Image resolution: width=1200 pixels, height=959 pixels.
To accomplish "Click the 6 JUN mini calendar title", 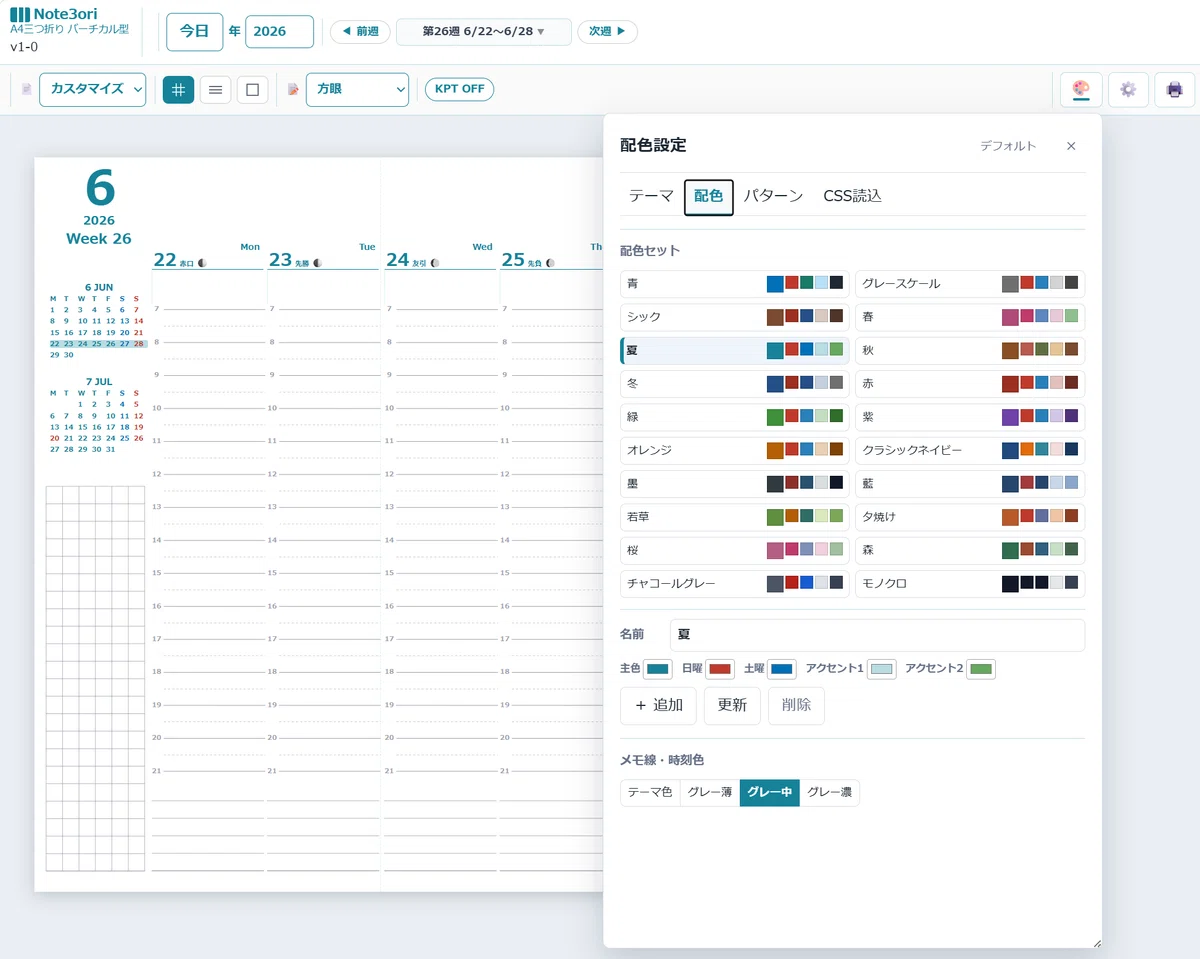I will (99, 287).
